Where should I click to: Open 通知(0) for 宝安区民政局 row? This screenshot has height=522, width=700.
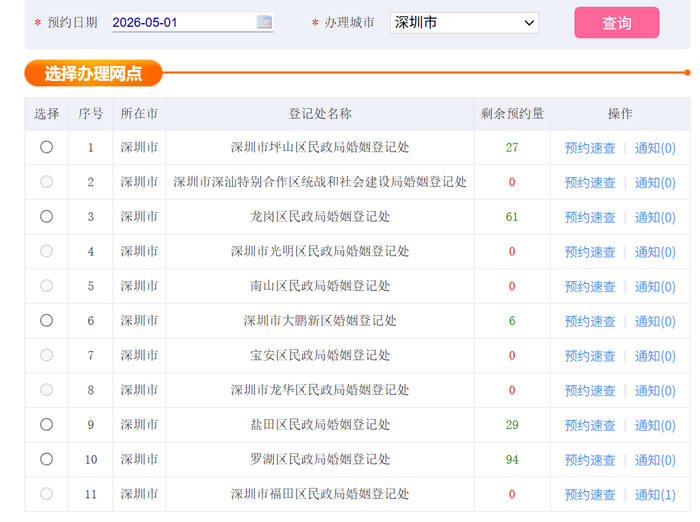pos(655,356)
